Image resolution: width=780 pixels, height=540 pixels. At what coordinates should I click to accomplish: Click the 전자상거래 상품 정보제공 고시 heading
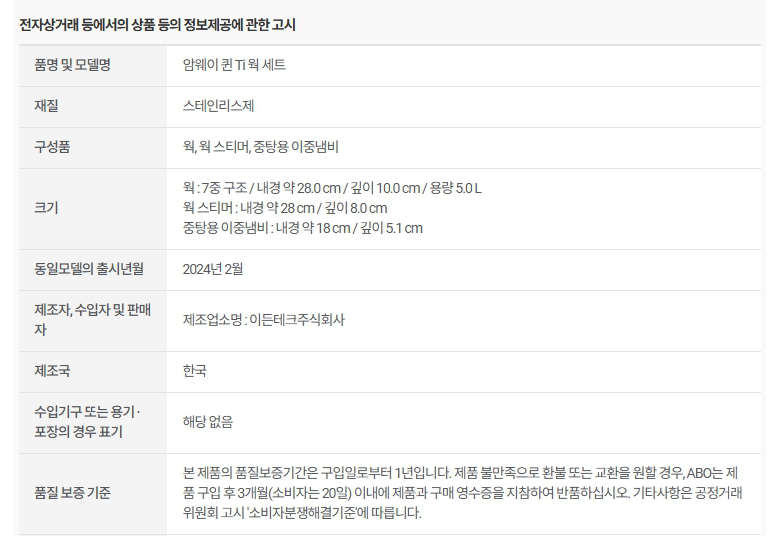(158, 24)
